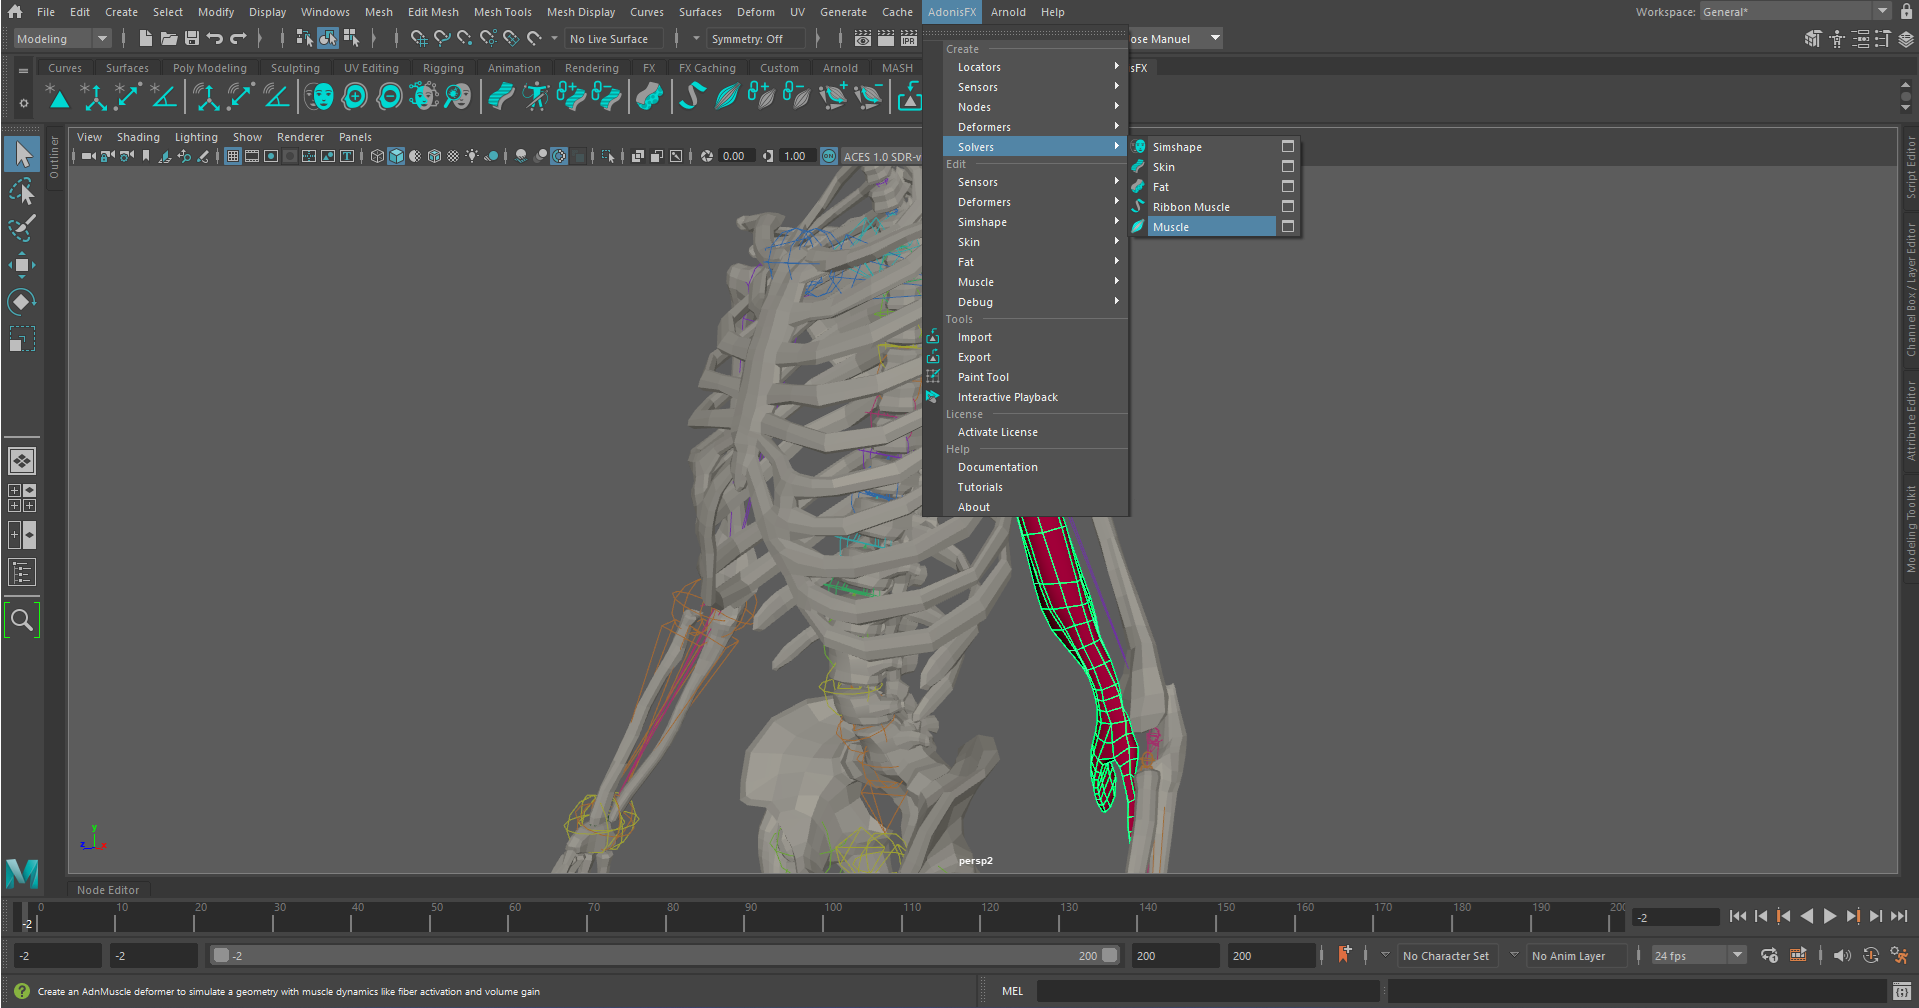Screen dimensions: 1919x1008
Task: Select the Rotate tool in toolbox
Action: click(22, 302)
